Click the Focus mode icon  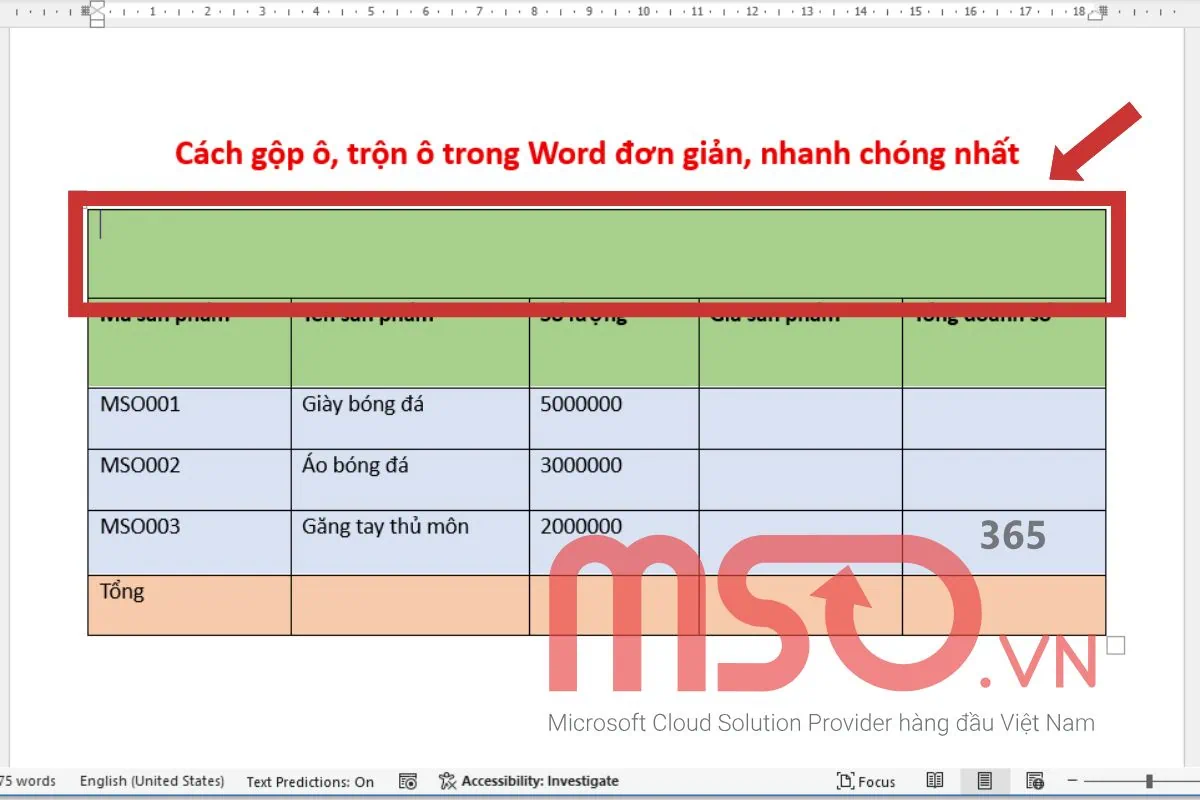[x=866, y=781]
